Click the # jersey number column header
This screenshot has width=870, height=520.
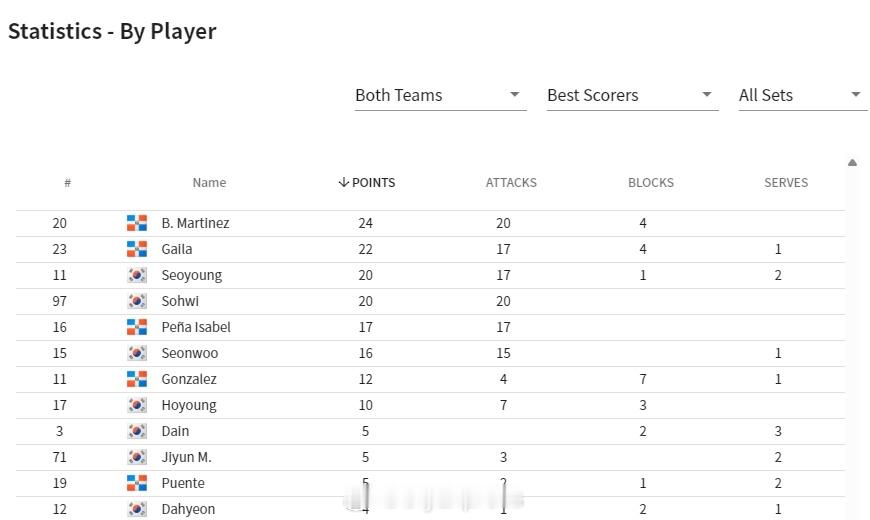[x=67, y=183]
